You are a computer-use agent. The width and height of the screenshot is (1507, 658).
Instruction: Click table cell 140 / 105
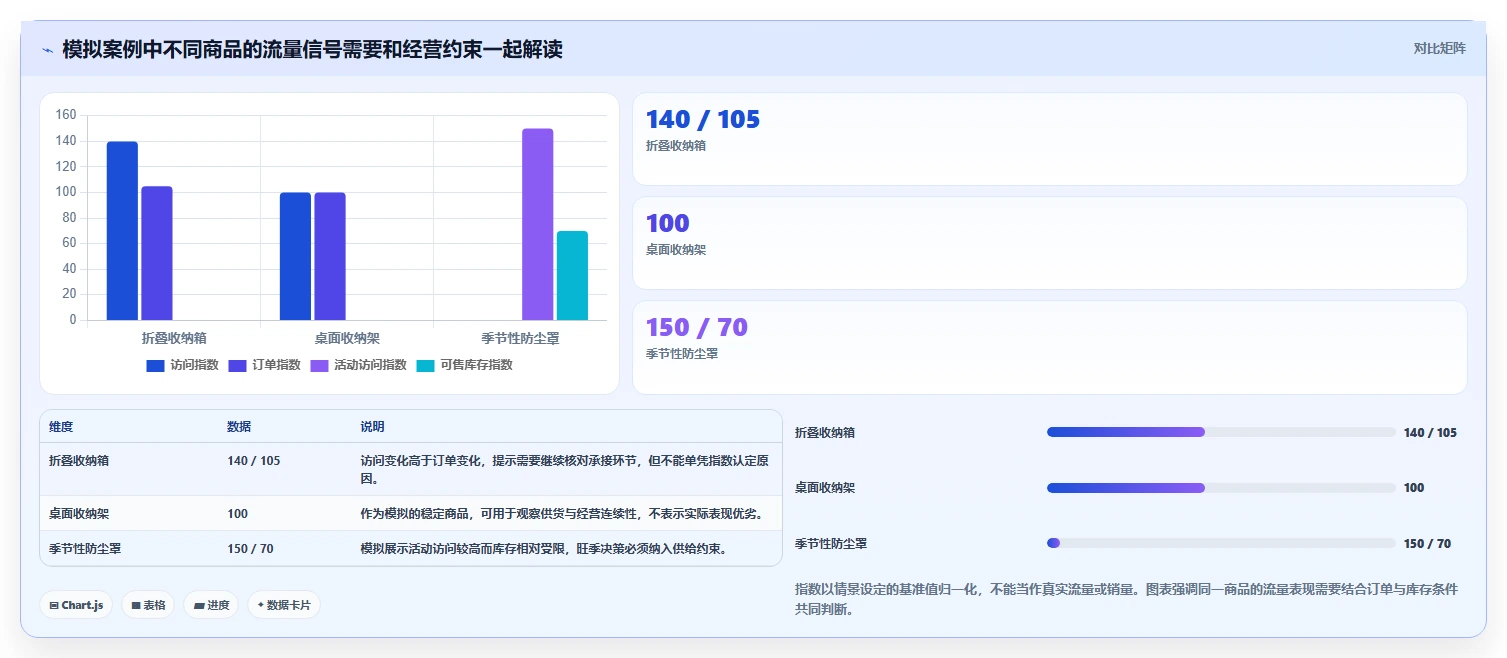click(254, 461)
